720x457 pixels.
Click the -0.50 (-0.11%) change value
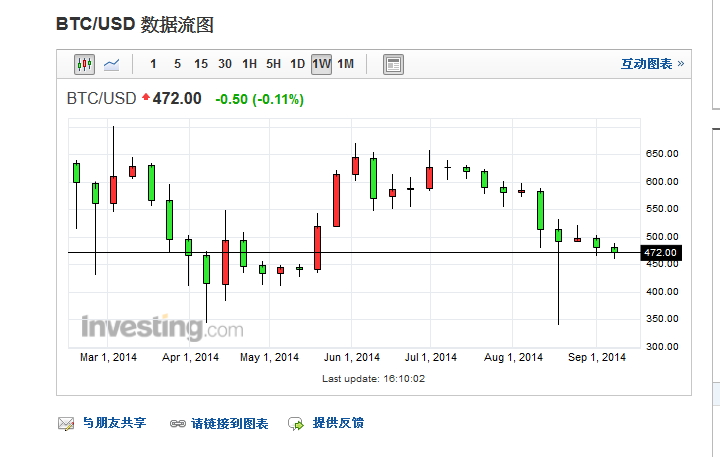point(259,99)
